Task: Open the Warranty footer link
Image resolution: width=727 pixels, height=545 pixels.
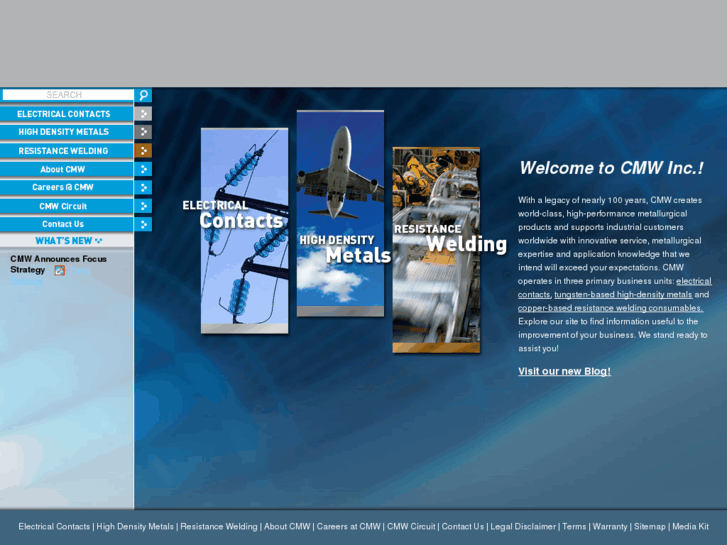Action: click(x=610, y=526)
